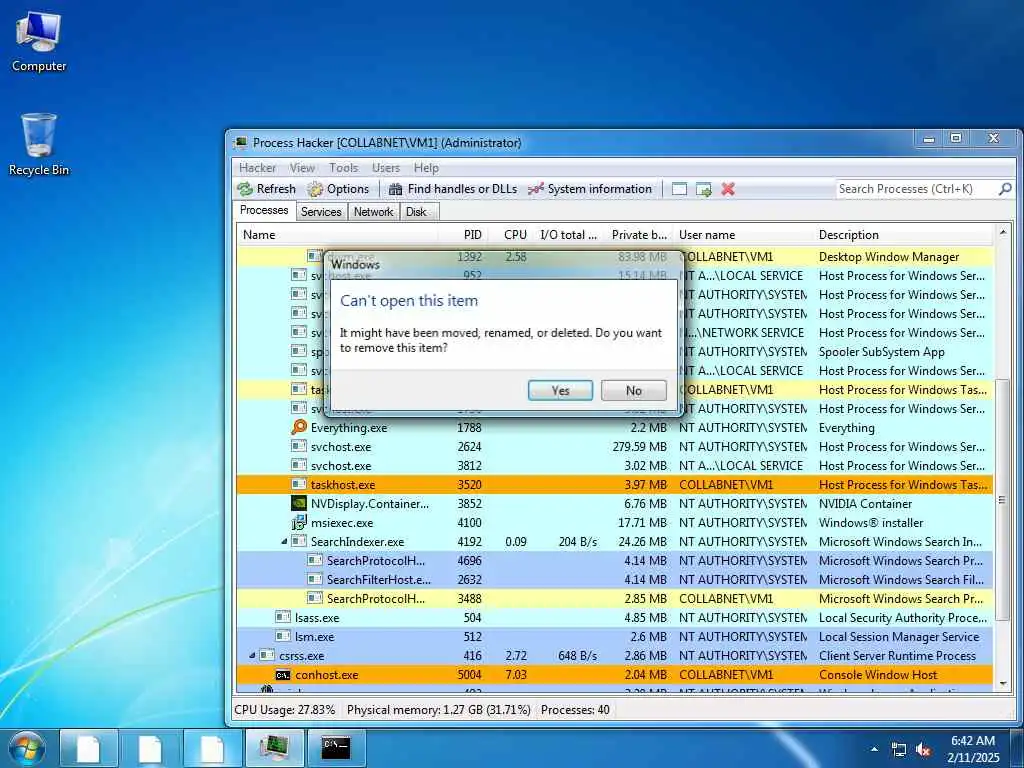Open the Windows Start button
The width and height of the screenshot is (1024, 768).
(x=27, y=748)
